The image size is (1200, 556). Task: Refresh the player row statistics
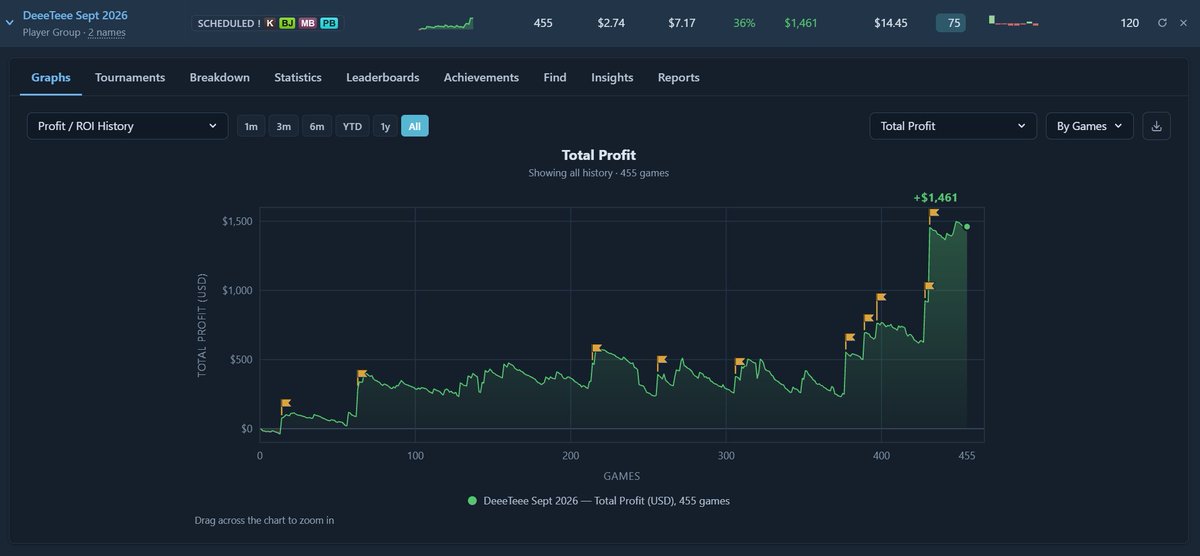click(1162, 23)
